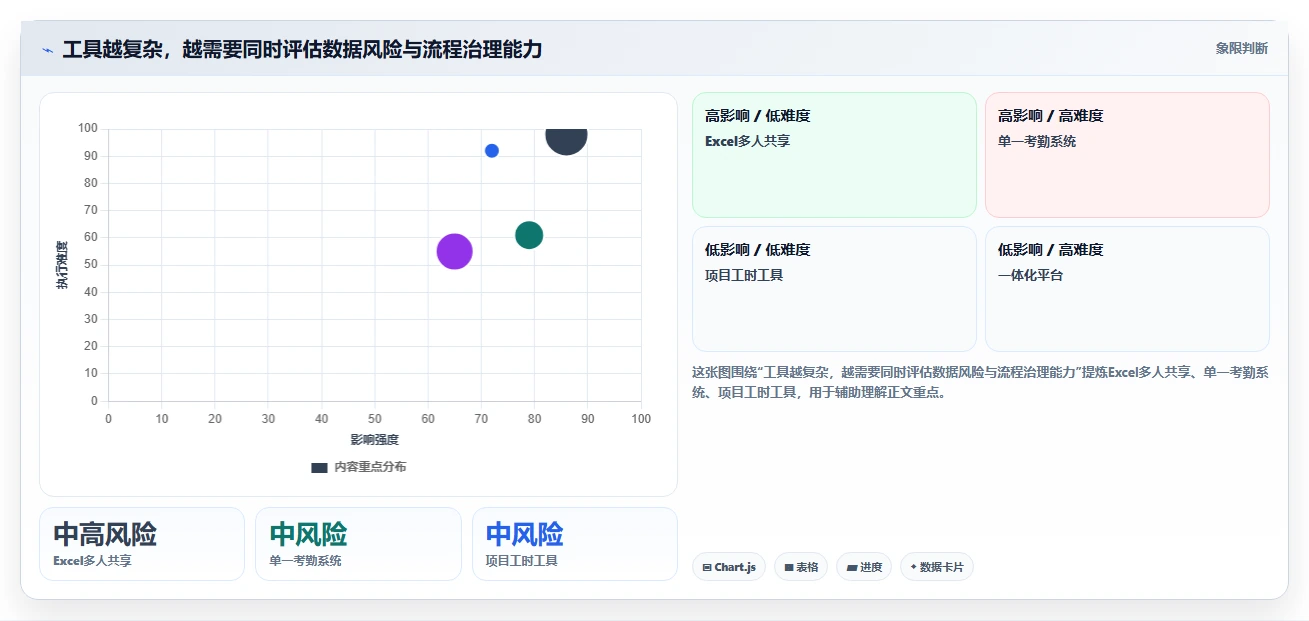Image resolution: width=1309 pixels, height=621 pixels.
Task: Click the title 工具越复杂 heading text
Action: [302, 49]
